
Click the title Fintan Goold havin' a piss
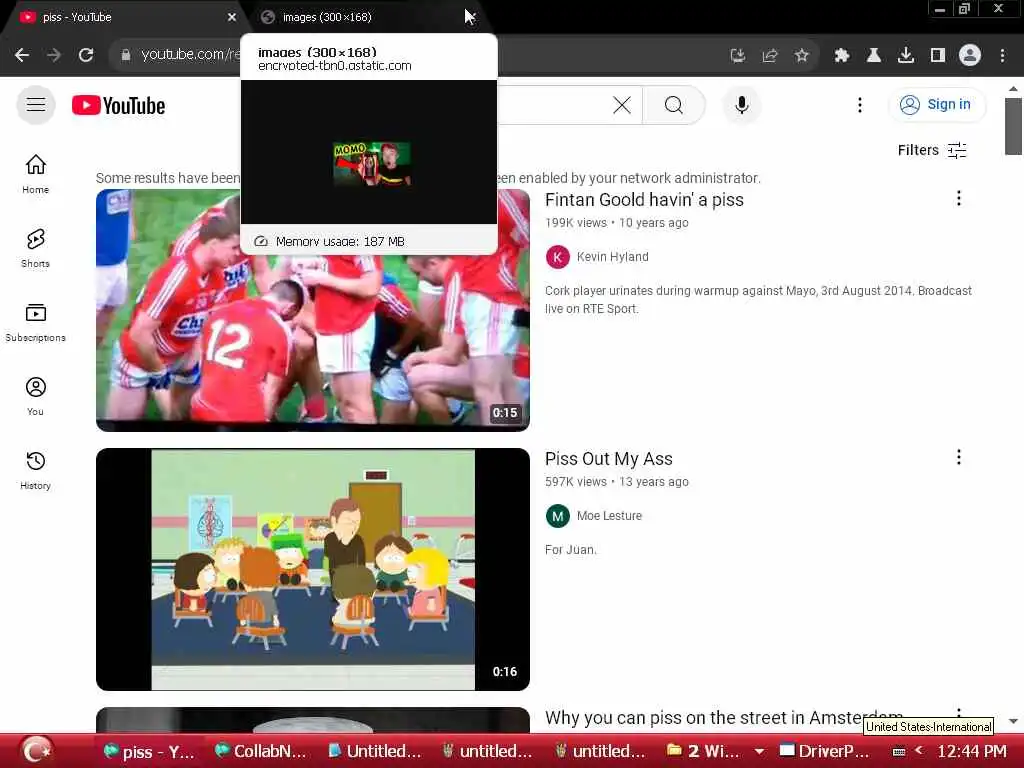644,200
